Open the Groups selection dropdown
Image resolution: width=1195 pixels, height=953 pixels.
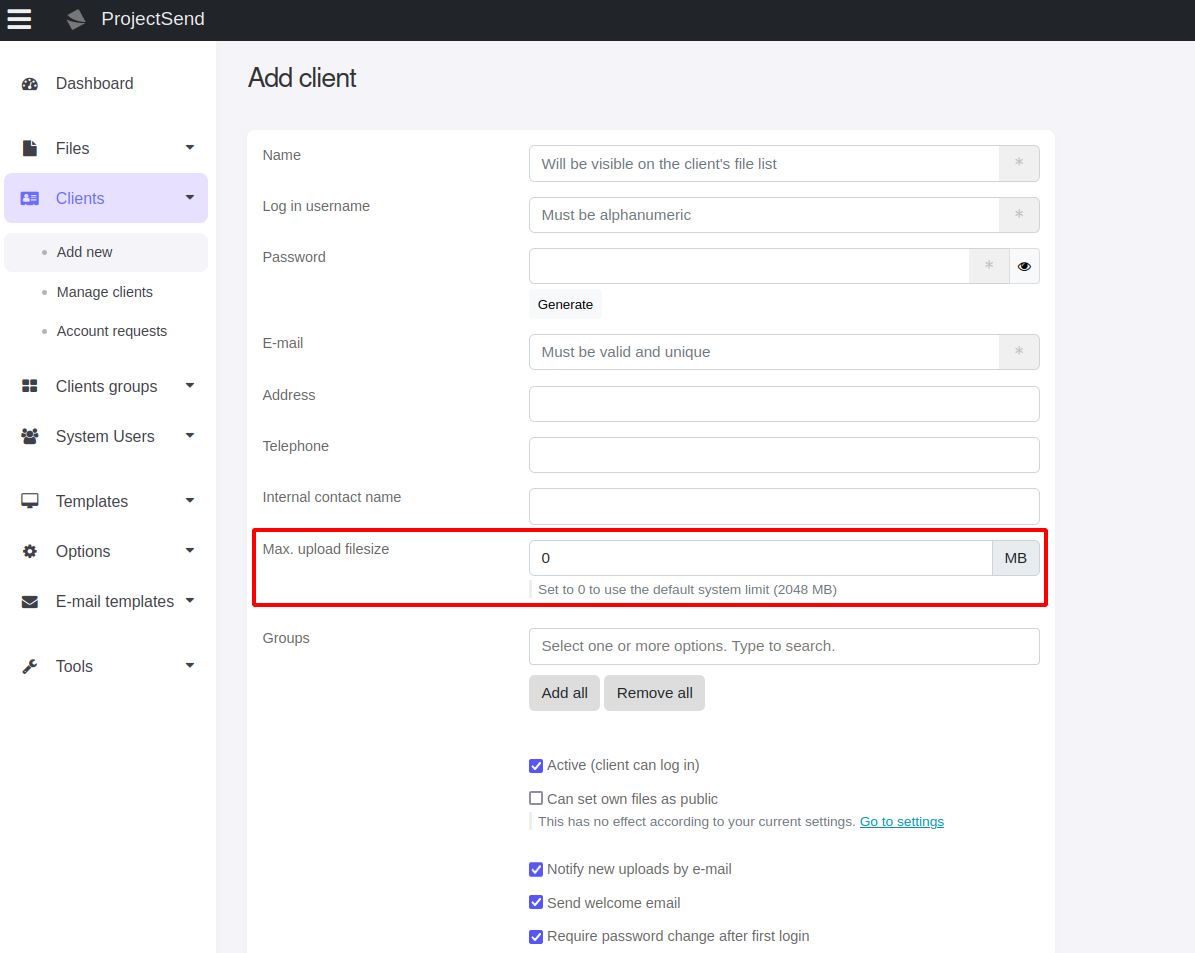pos(783,646)
